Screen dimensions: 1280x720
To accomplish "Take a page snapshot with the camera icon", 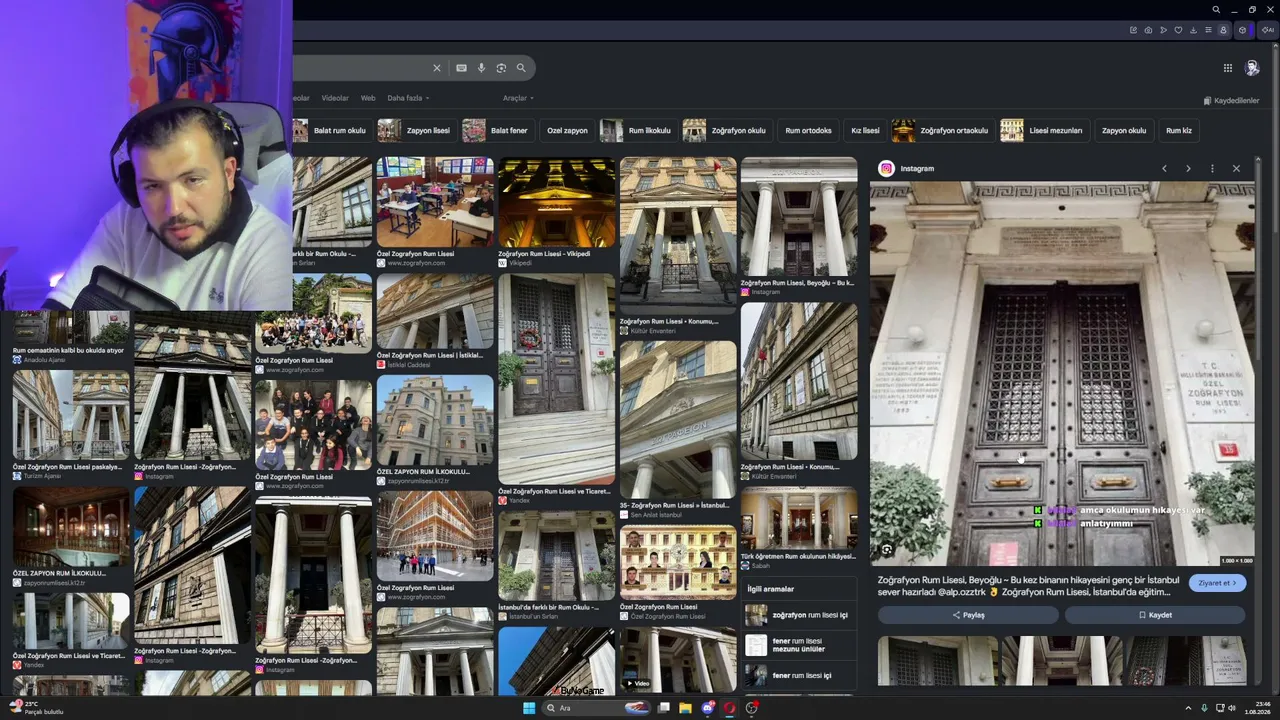I will point(1148,30).
